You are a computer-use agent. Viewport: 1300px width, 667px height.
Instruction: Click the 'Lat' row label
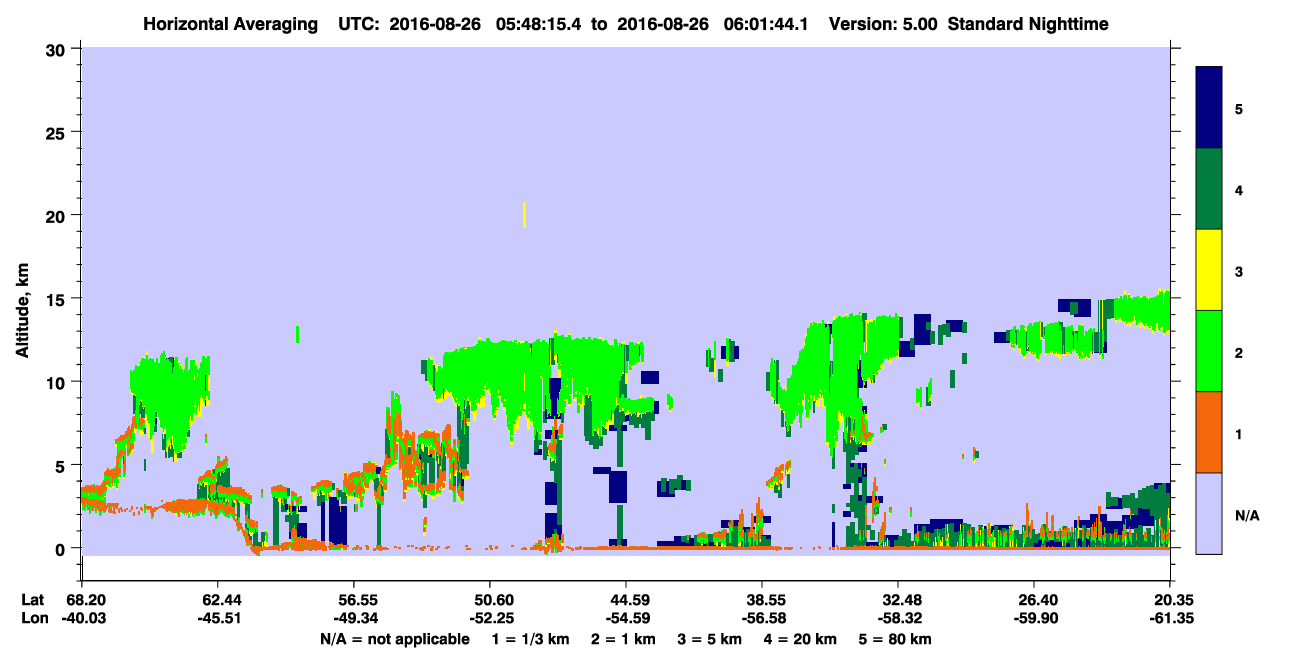click(33, 600)
